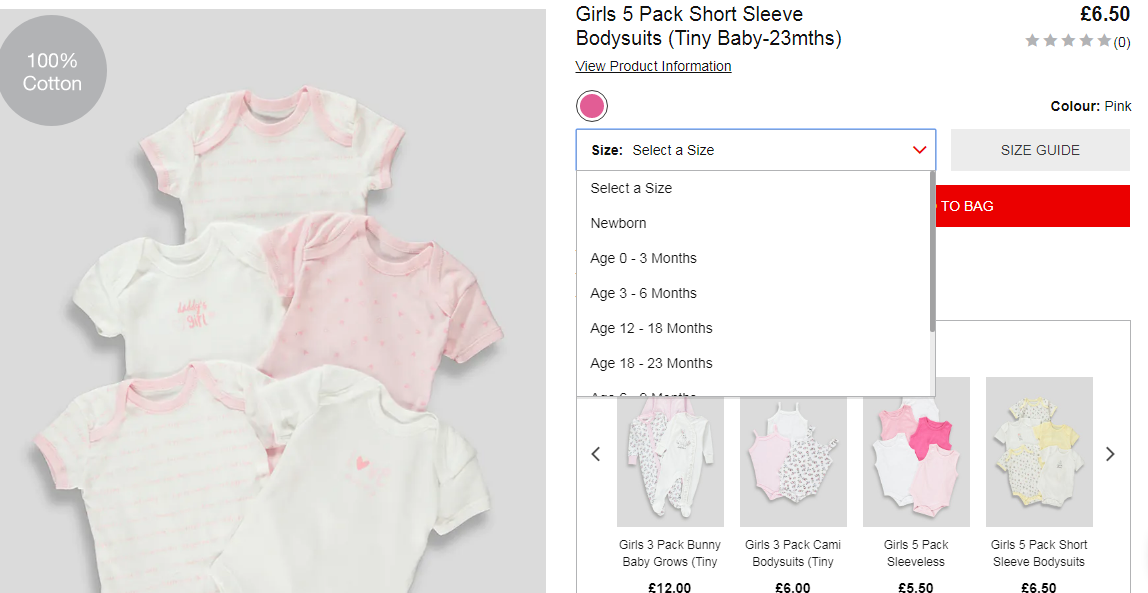This screenshot has width=1148, height=593.
Task: Open Girls 3 Pack Cami Bodysuits thumbnail
Action: (793, 452)
